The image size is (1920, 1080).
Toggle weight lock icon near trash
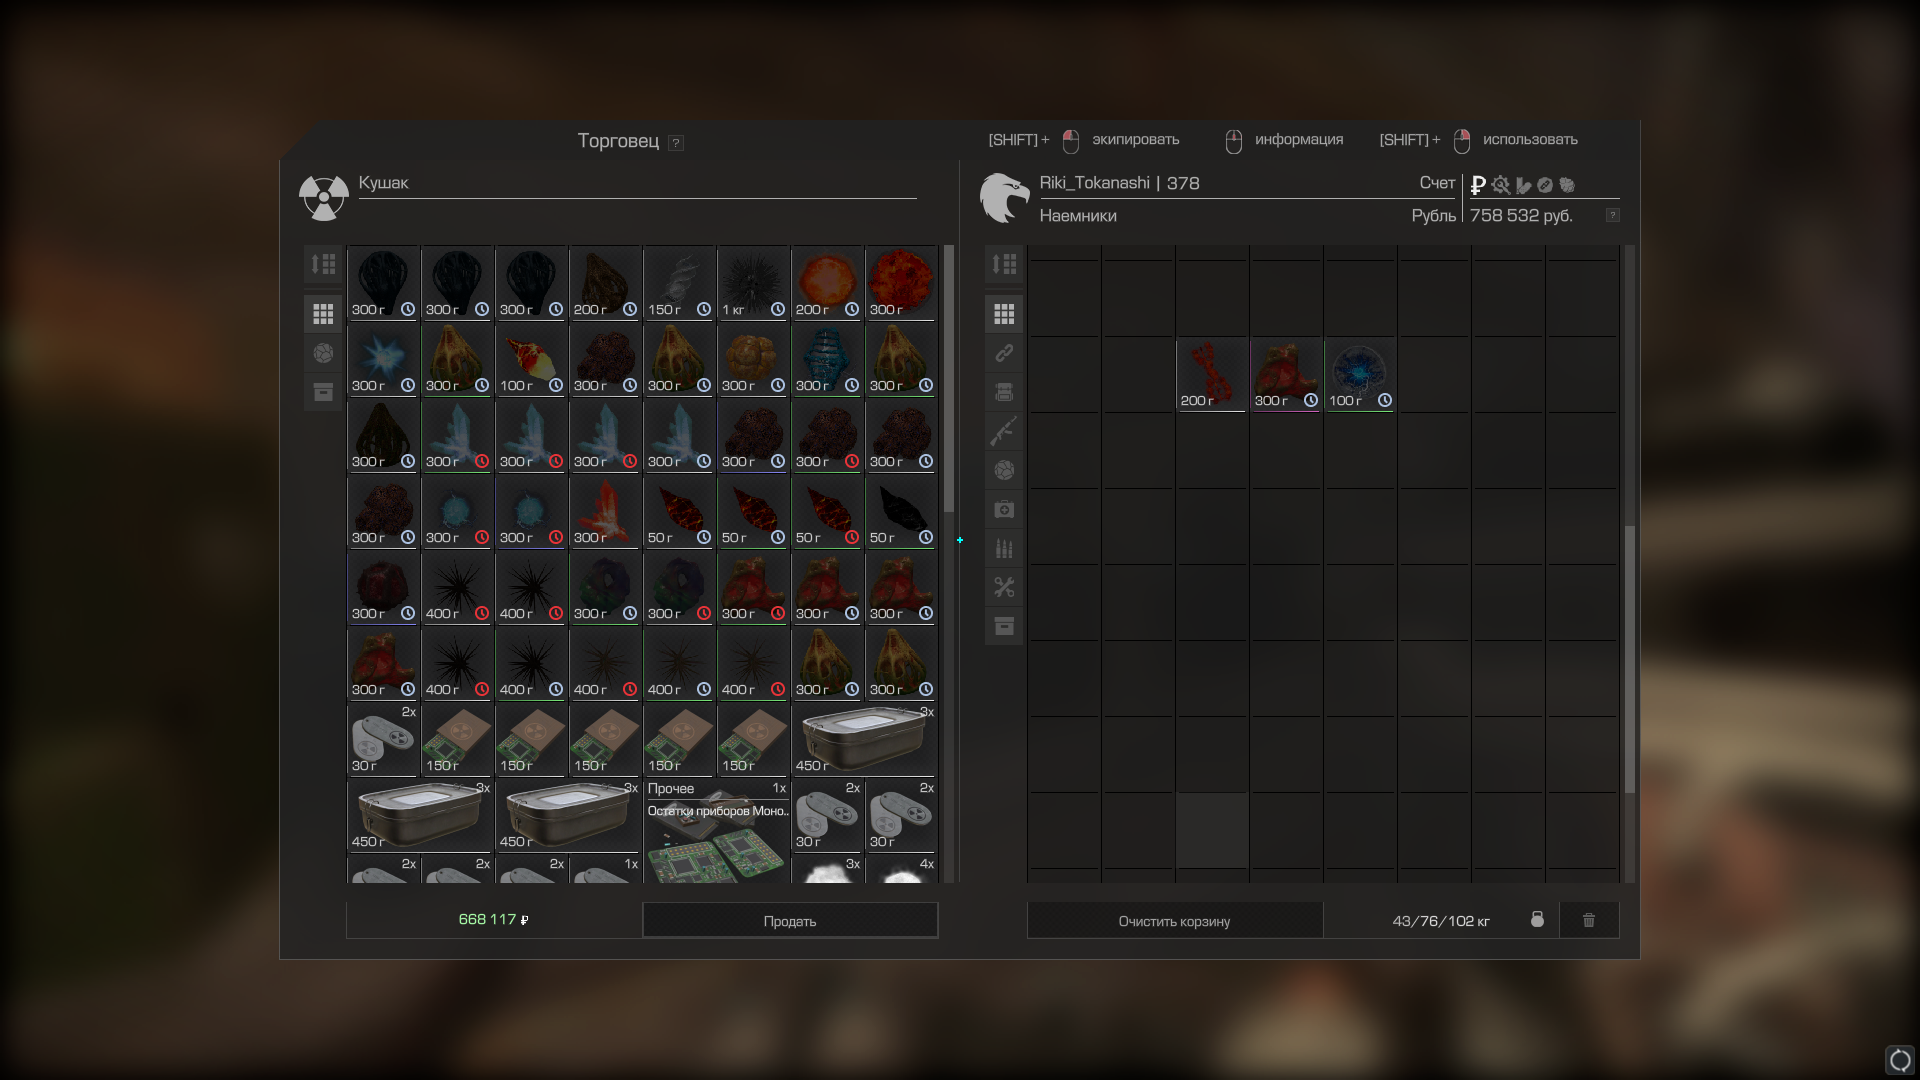1538,920
